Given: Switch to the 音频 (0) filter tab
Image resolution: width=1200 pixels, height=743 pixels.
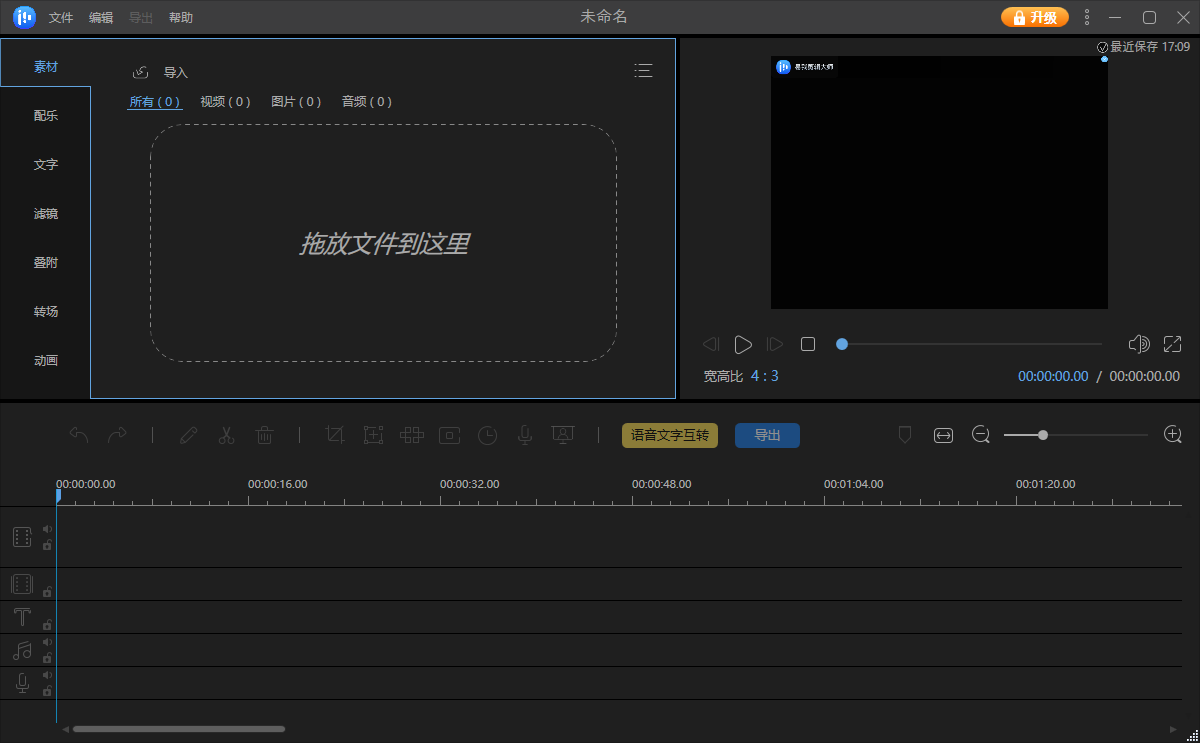Looking at the screenshot, I should tap(367, 101).
